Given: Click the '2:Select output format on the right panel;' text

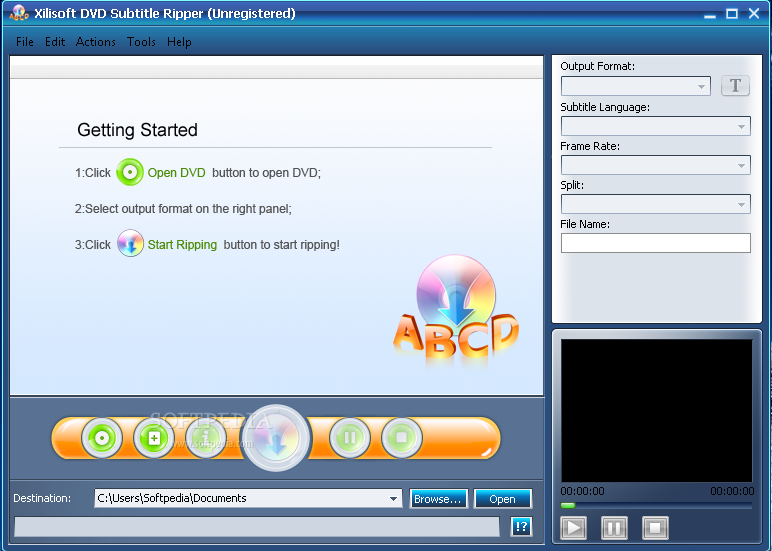Looking at the screenshot, I should pyautogui.click(x=183, y=209).
